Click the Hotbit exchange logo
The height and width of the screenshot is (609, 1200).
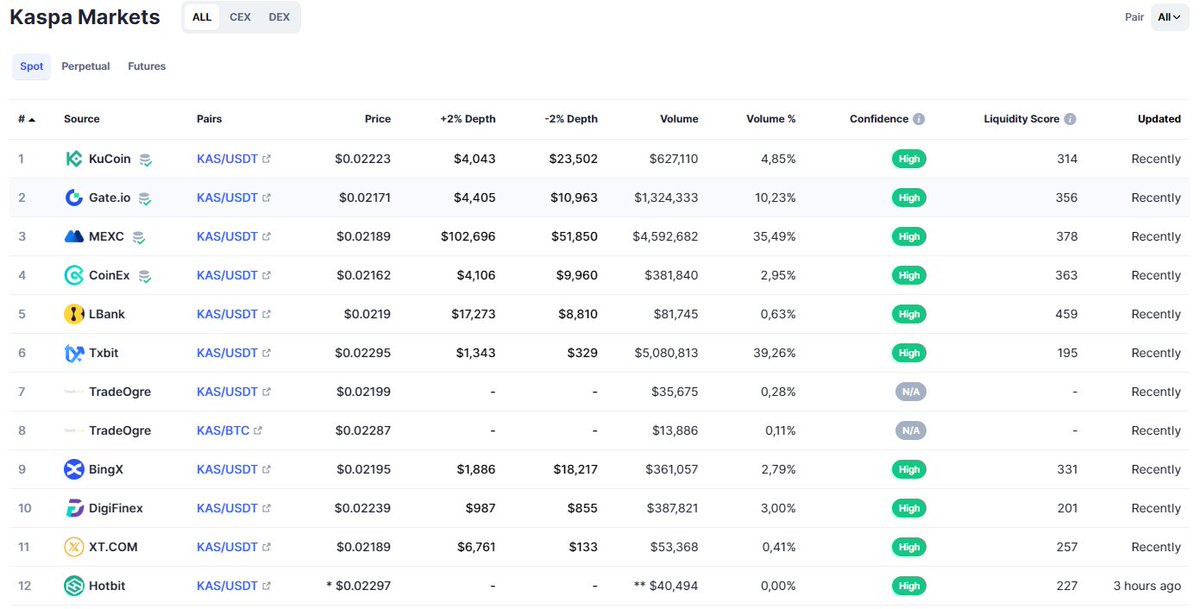(74, 586)
